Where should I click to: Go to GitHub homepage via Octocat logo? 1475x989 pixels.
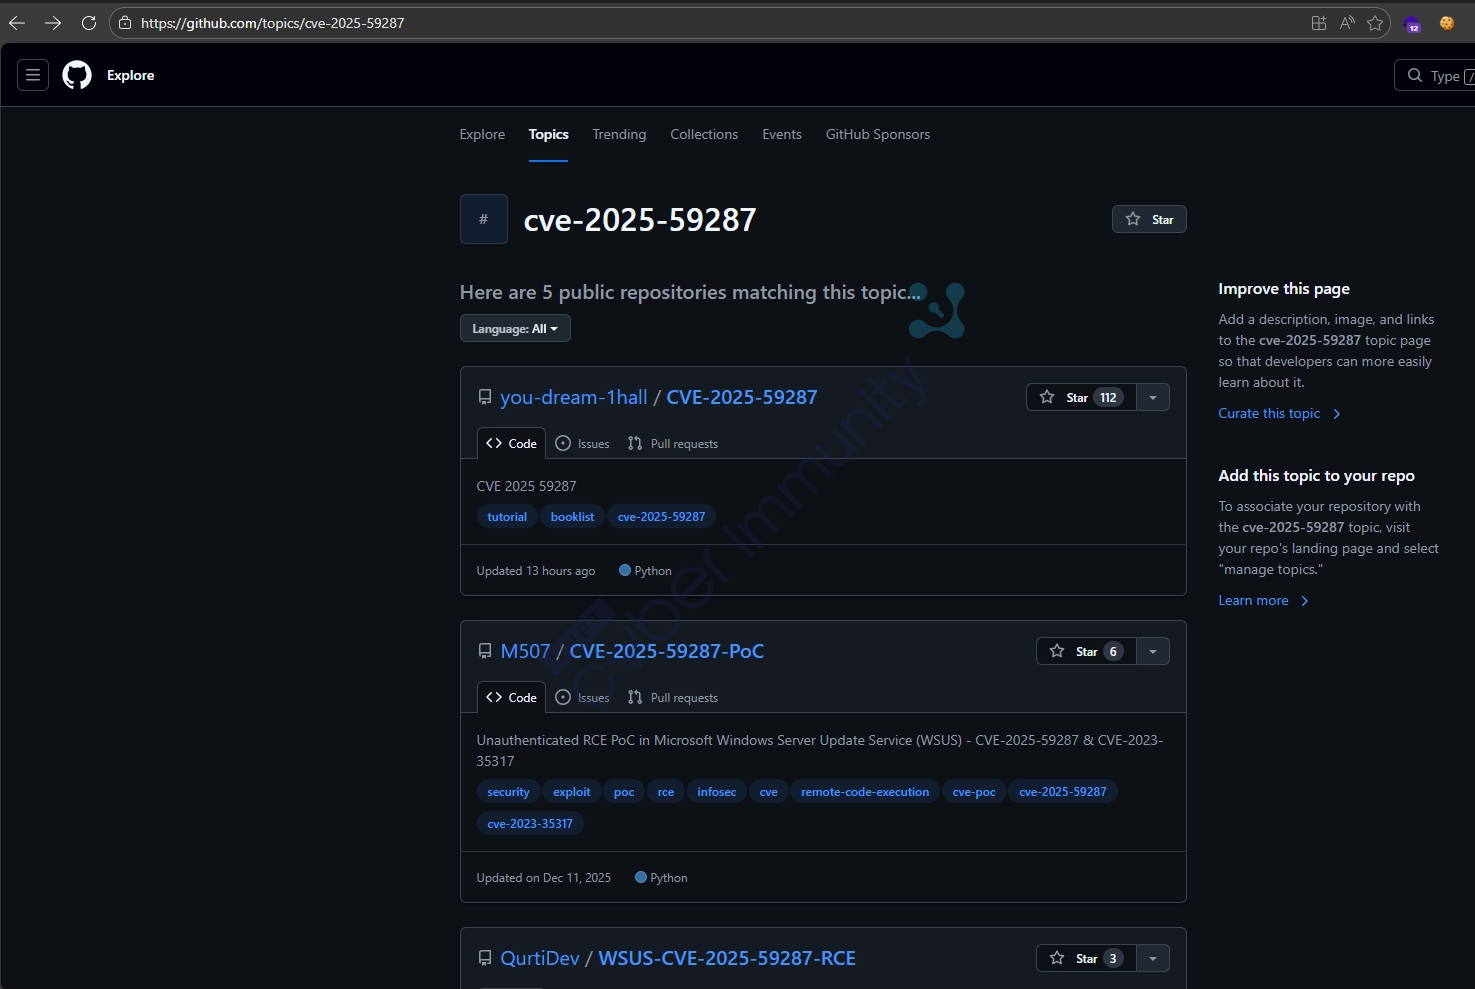pos(77,75)
